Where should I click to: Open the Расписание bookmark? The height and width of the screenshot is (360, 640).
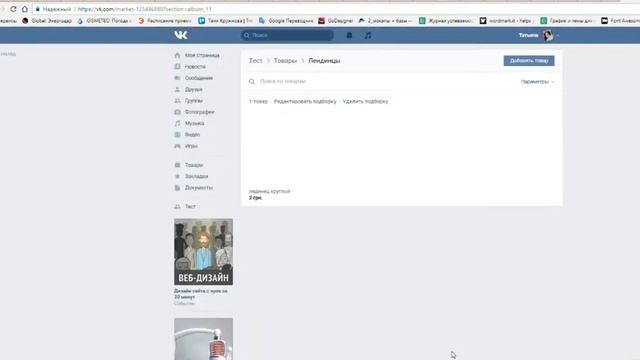tap(165, 20)
